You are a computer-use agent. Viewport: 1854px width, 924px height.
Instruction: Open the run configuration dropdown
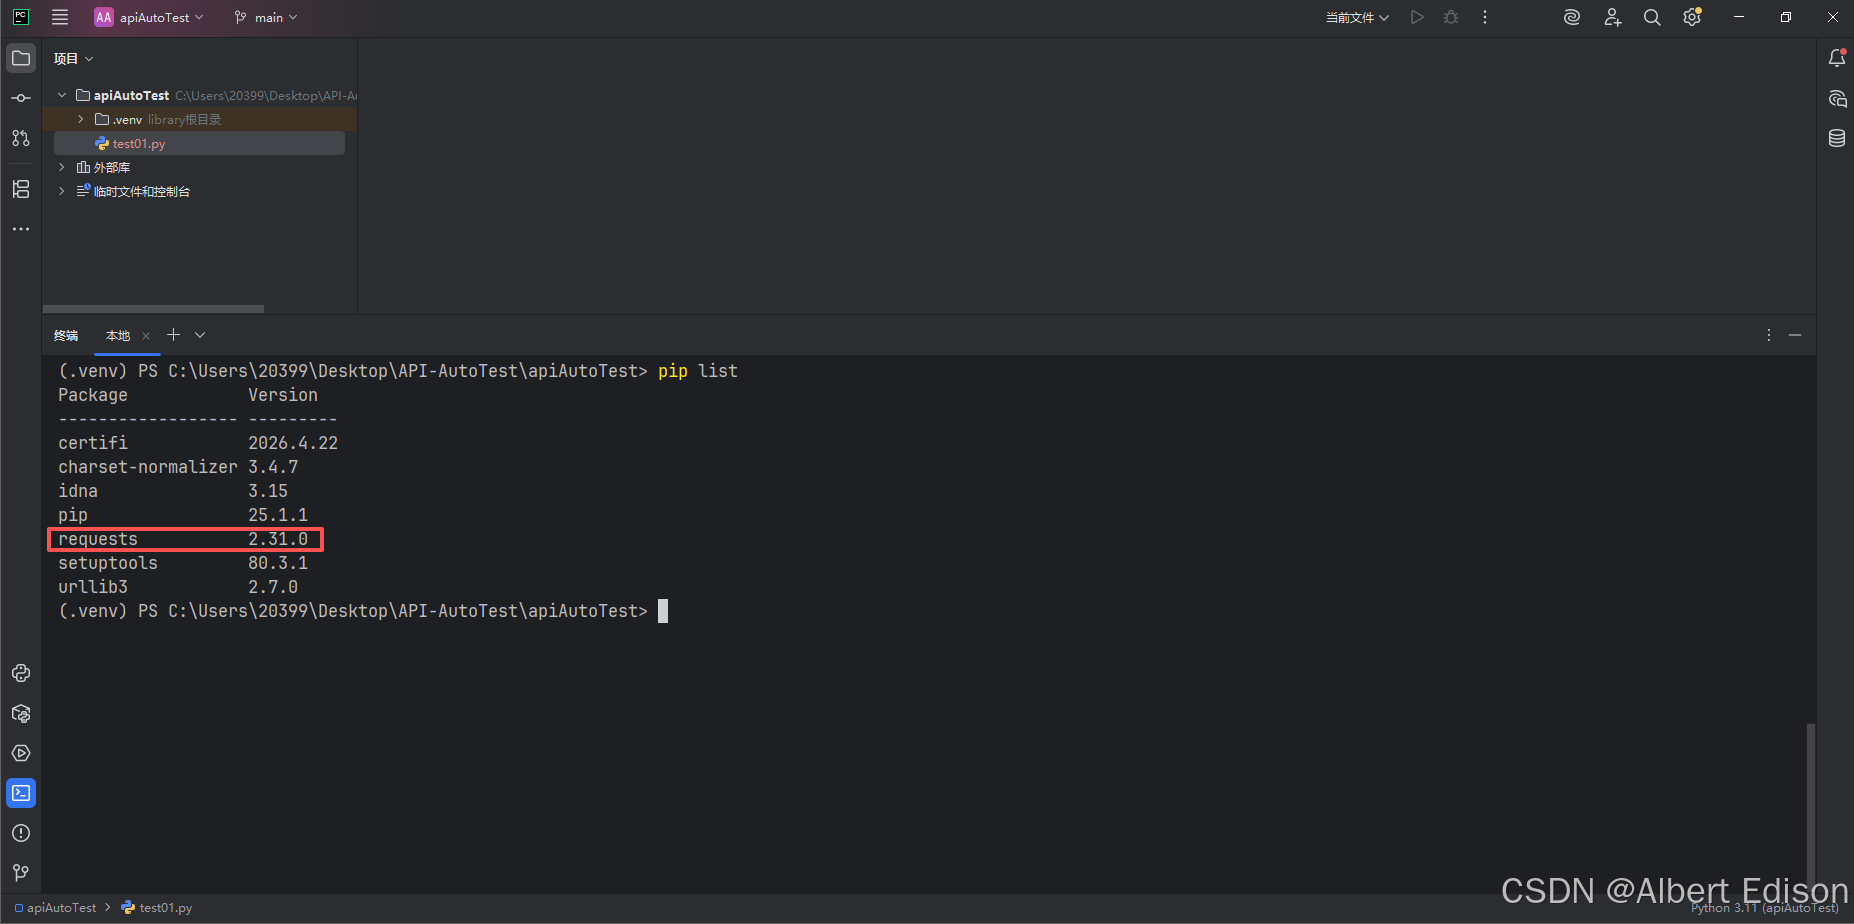pyautogui.click(x=1357, y=17)
